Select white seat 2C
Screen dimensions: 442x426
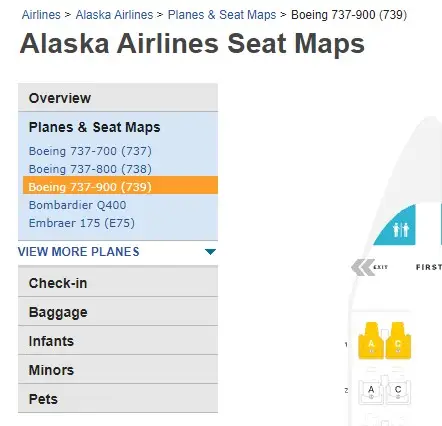pyautogui.click(x=398, y=390)
